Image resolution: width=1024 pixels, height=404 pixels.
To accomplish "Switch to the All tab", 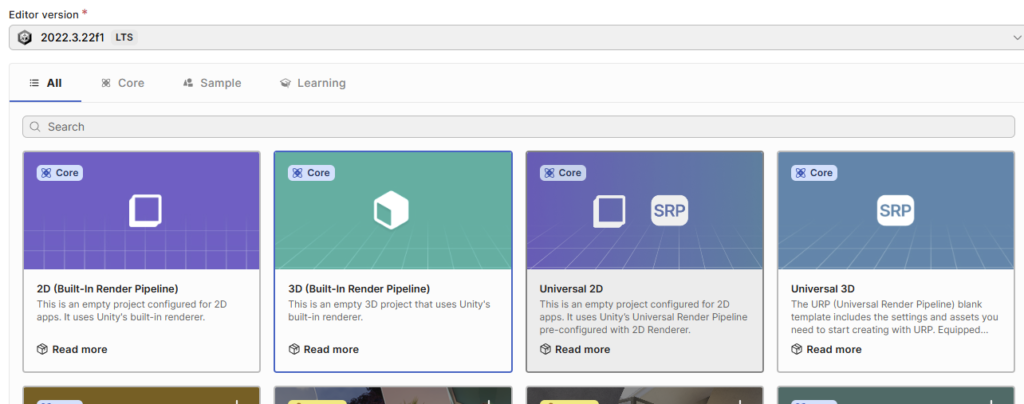I will point(46,83).
